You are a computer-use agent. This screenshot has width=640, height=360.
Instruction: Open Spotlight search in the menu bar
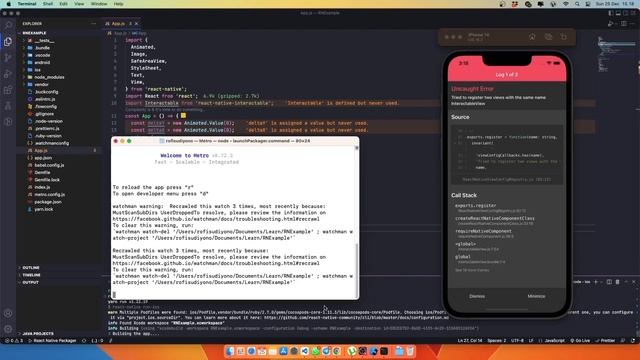tap(577, 4)
